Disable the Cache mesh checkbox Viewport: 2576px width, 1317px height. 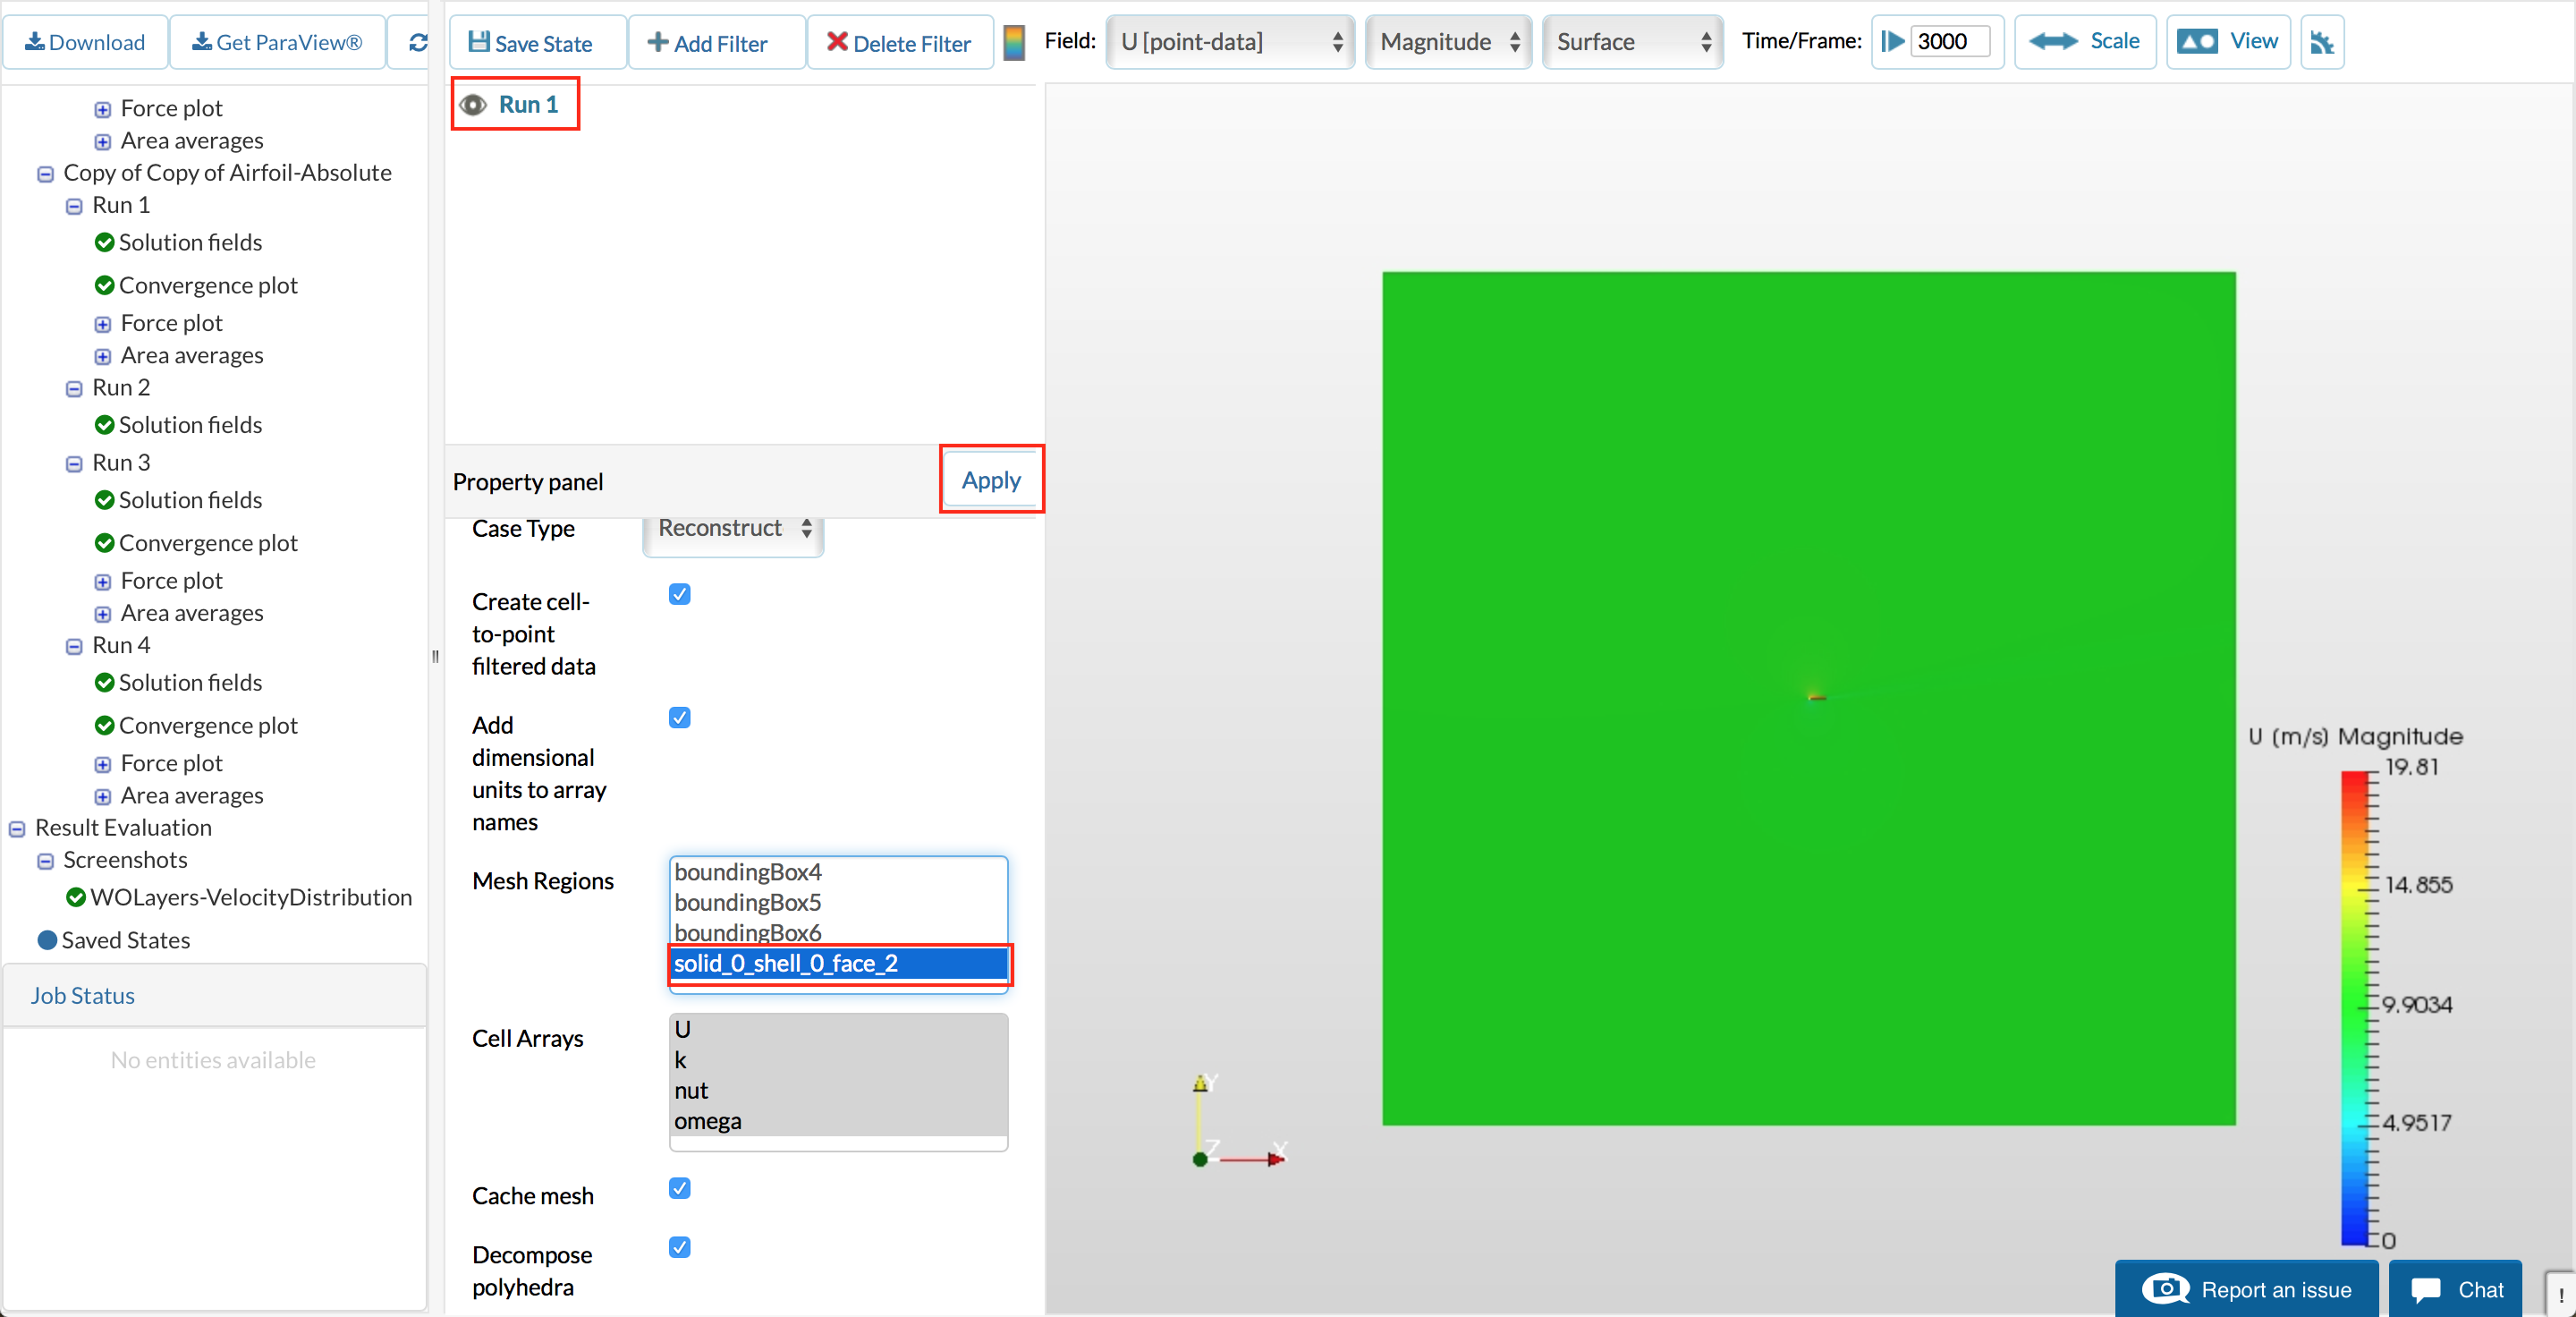679,1188
